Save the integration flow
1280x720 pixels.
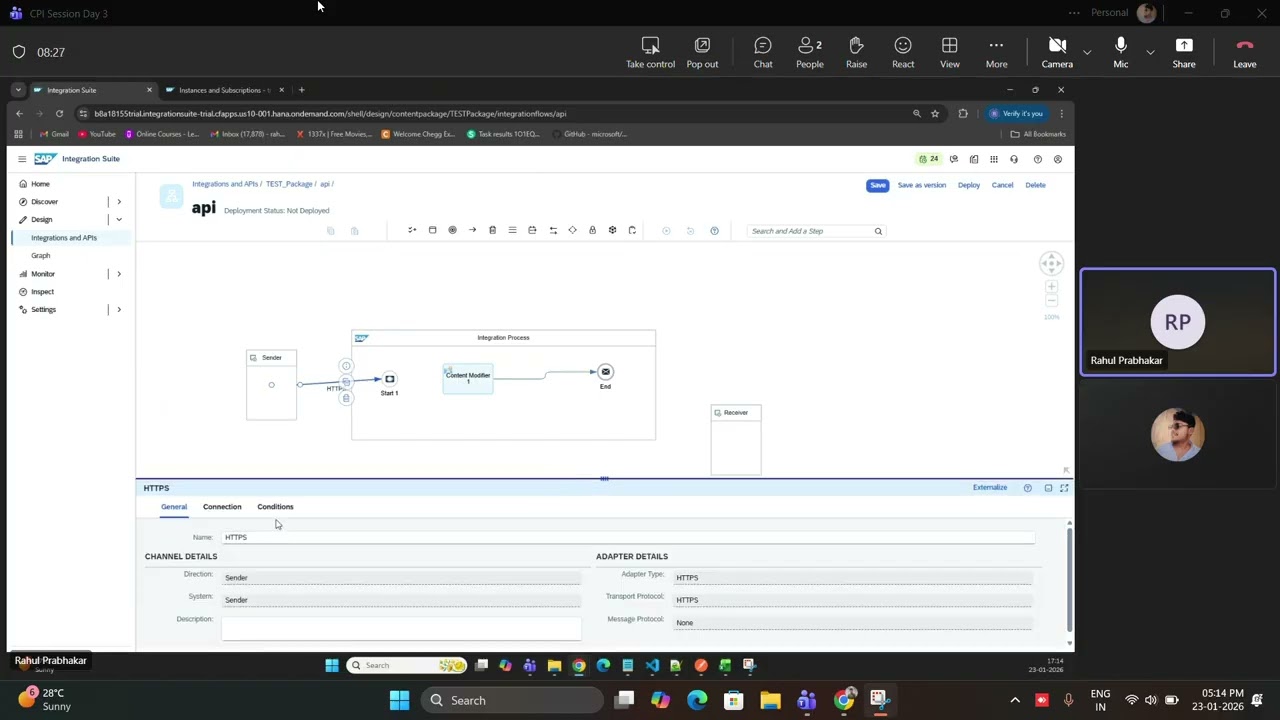pyautogui.click(x=877, y=185)
